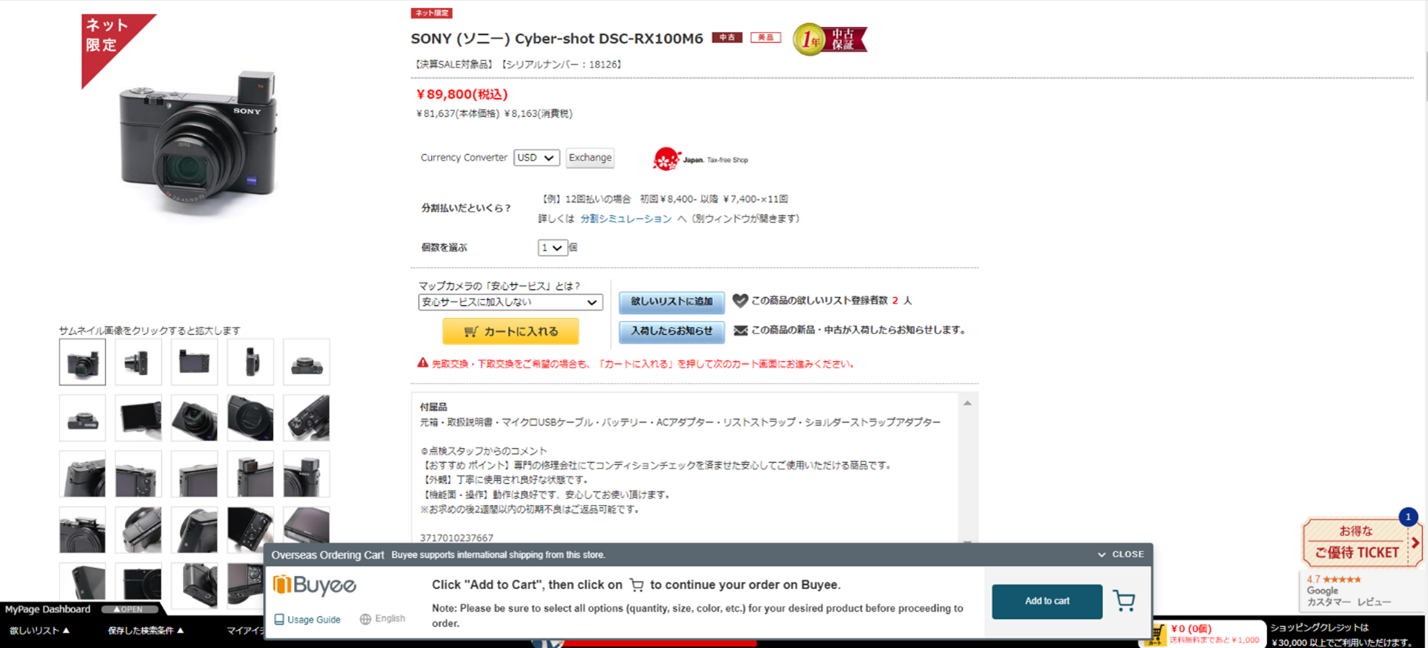
Task: Click the 3717010237667 product code text
Action: pos(456,538)
